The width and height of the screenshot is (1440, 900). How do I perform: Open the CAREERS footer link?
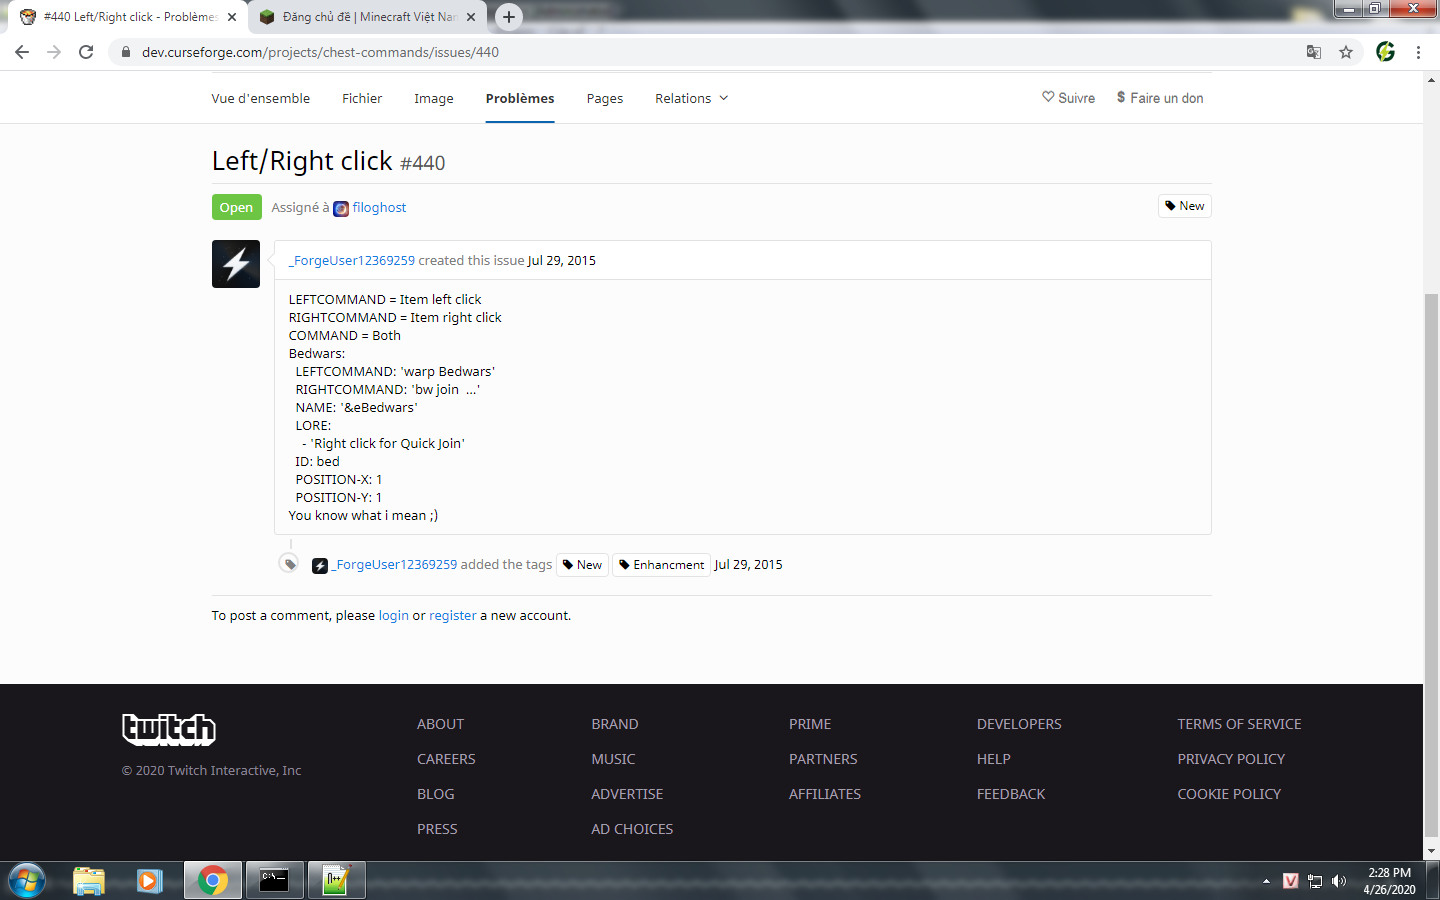(446, 759)
